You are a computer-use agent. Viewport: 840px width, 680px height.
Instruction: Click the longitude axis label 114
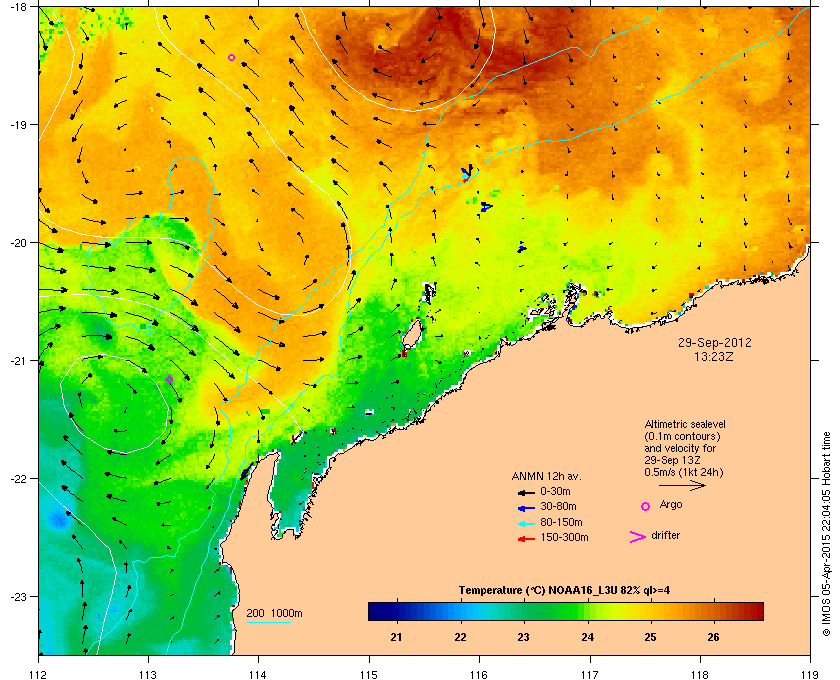pos(258,674)
